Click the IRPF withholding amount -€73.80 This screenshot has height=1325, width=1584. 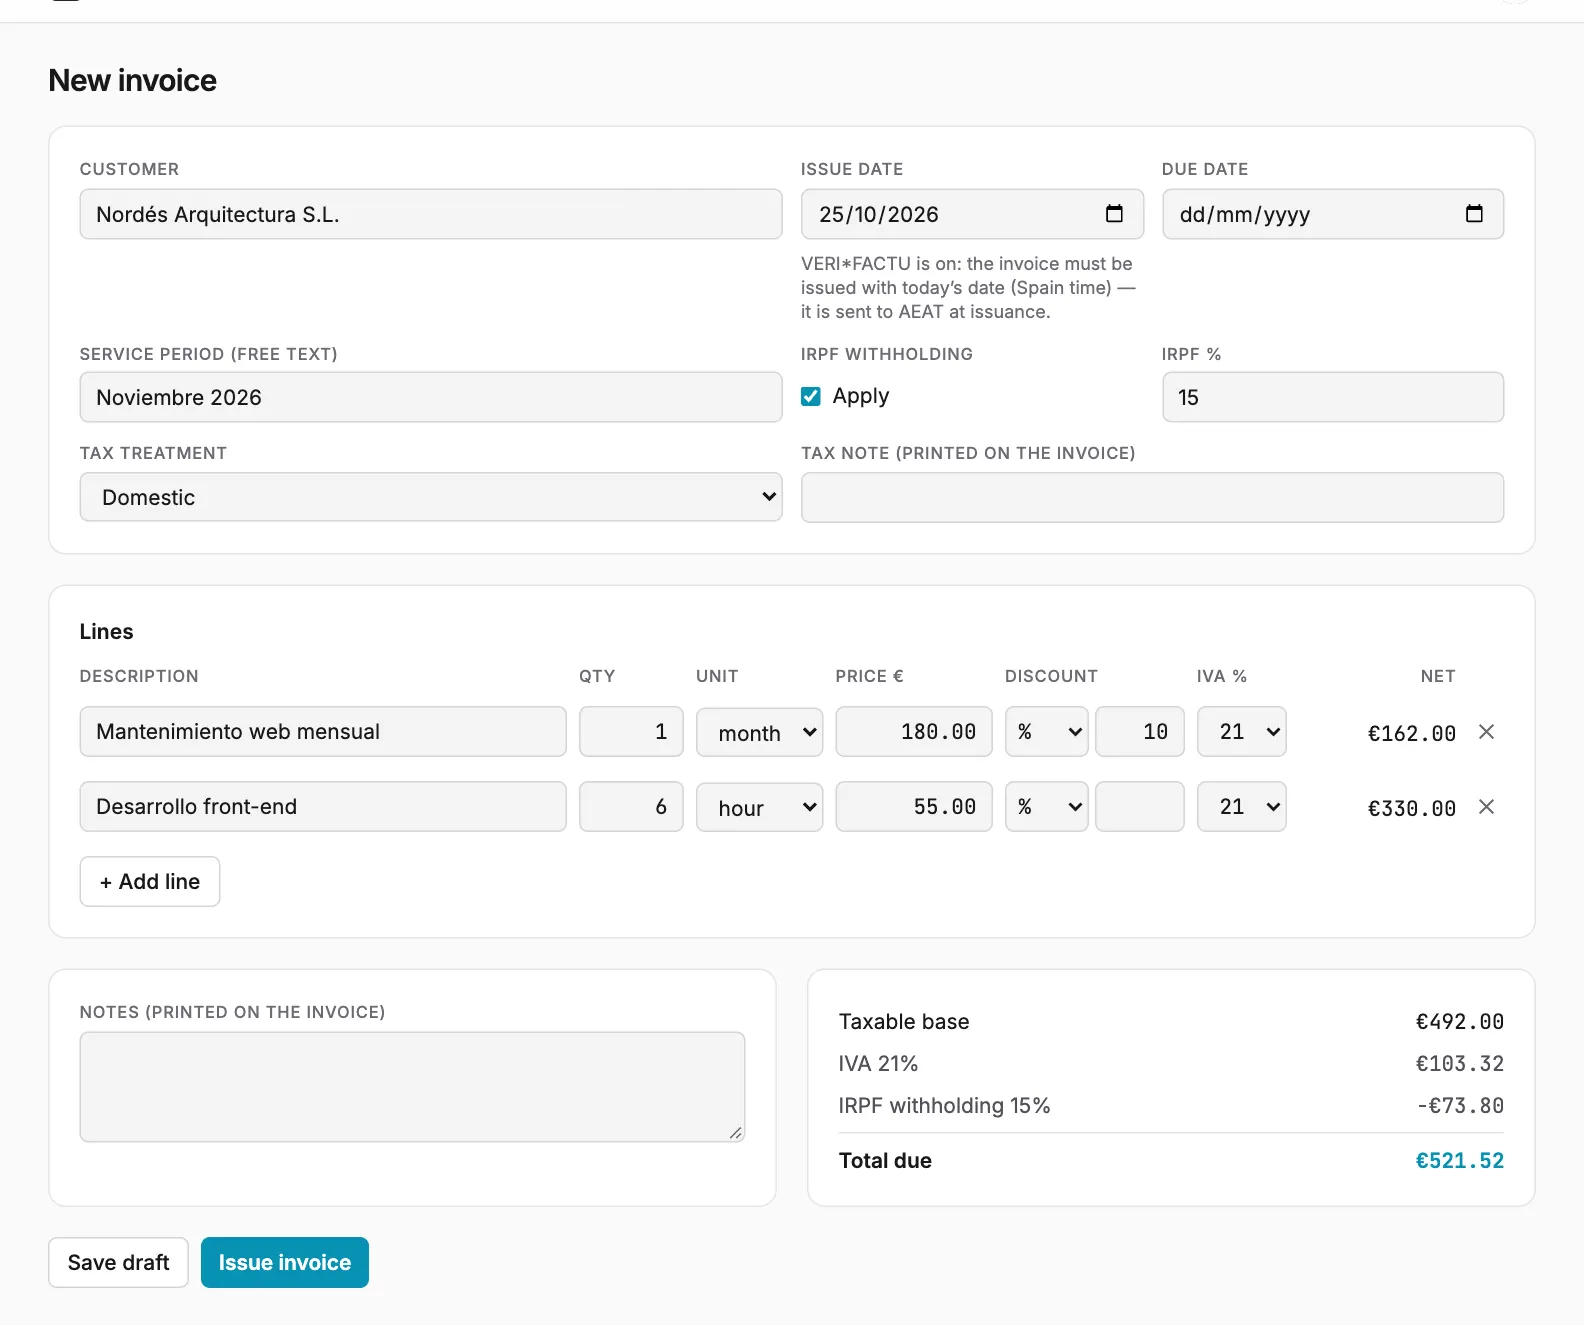point(1461,1105)
